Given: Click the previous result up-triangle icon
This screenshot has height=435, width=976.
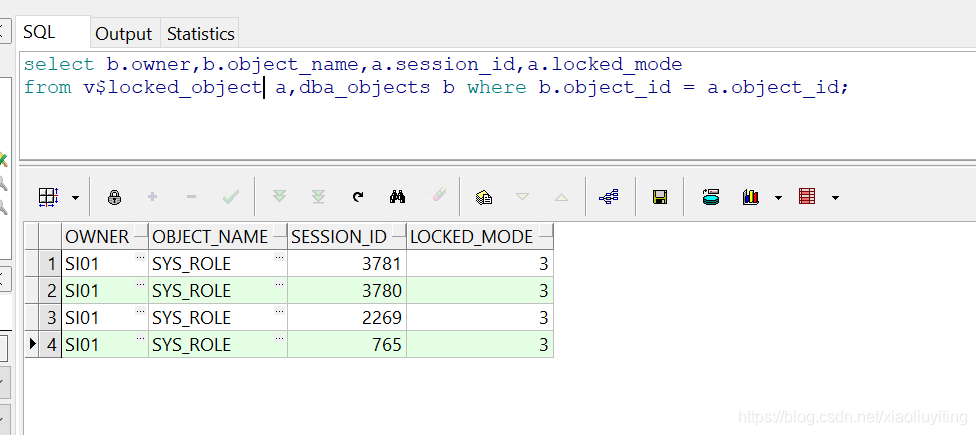Looking at the screenshot, I should point(561,197).
